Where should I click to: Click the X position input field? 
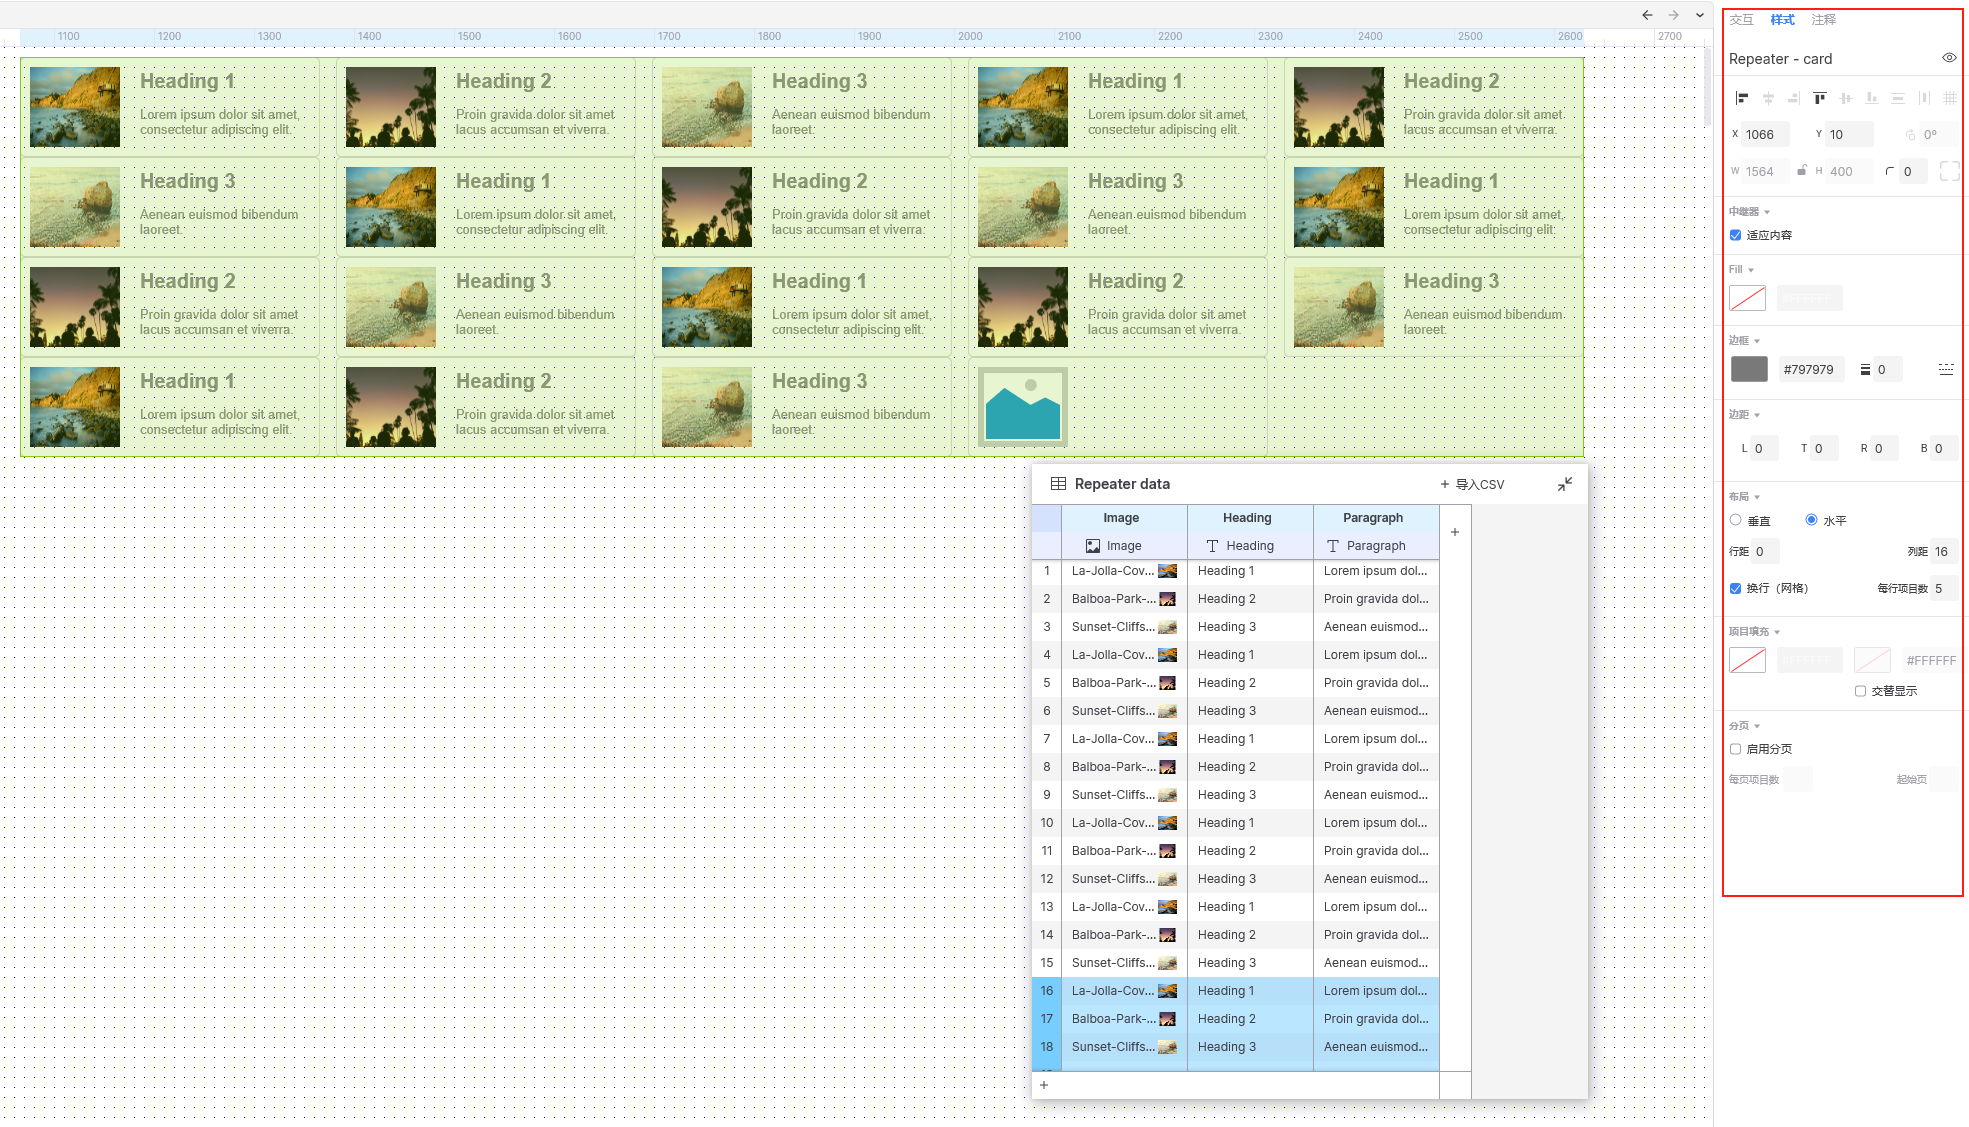pyautogui.click(x=1765, y=134)
